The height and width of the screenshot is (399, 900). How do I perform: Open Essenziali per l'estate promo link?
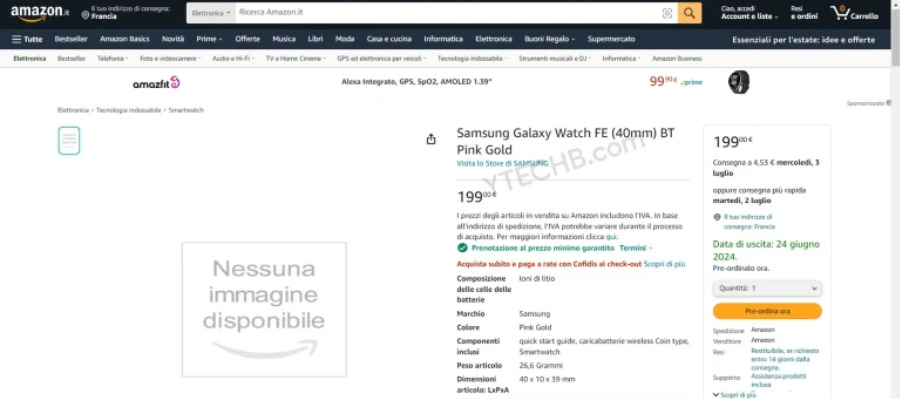(804, 40)
